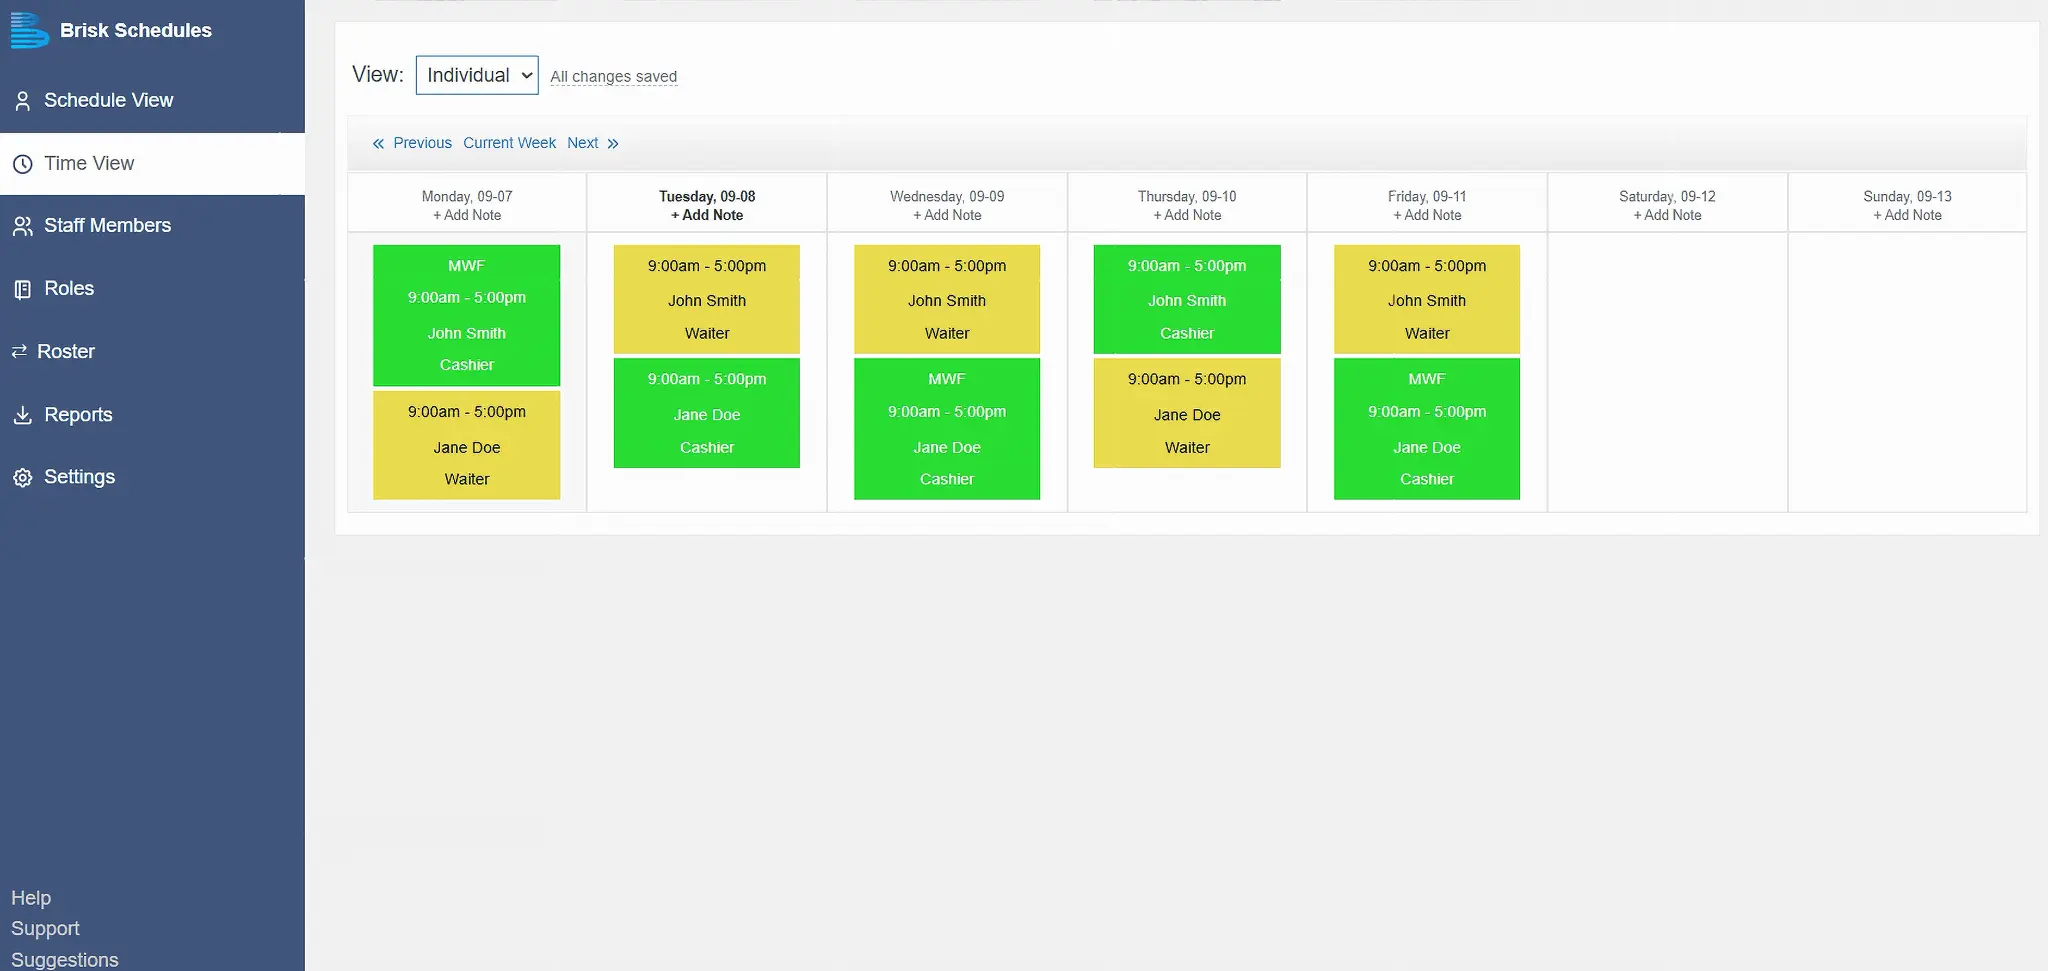This screenshot has width=2048, height=971.
Task: Click the Reports download icon
Action: coord(22,415)
